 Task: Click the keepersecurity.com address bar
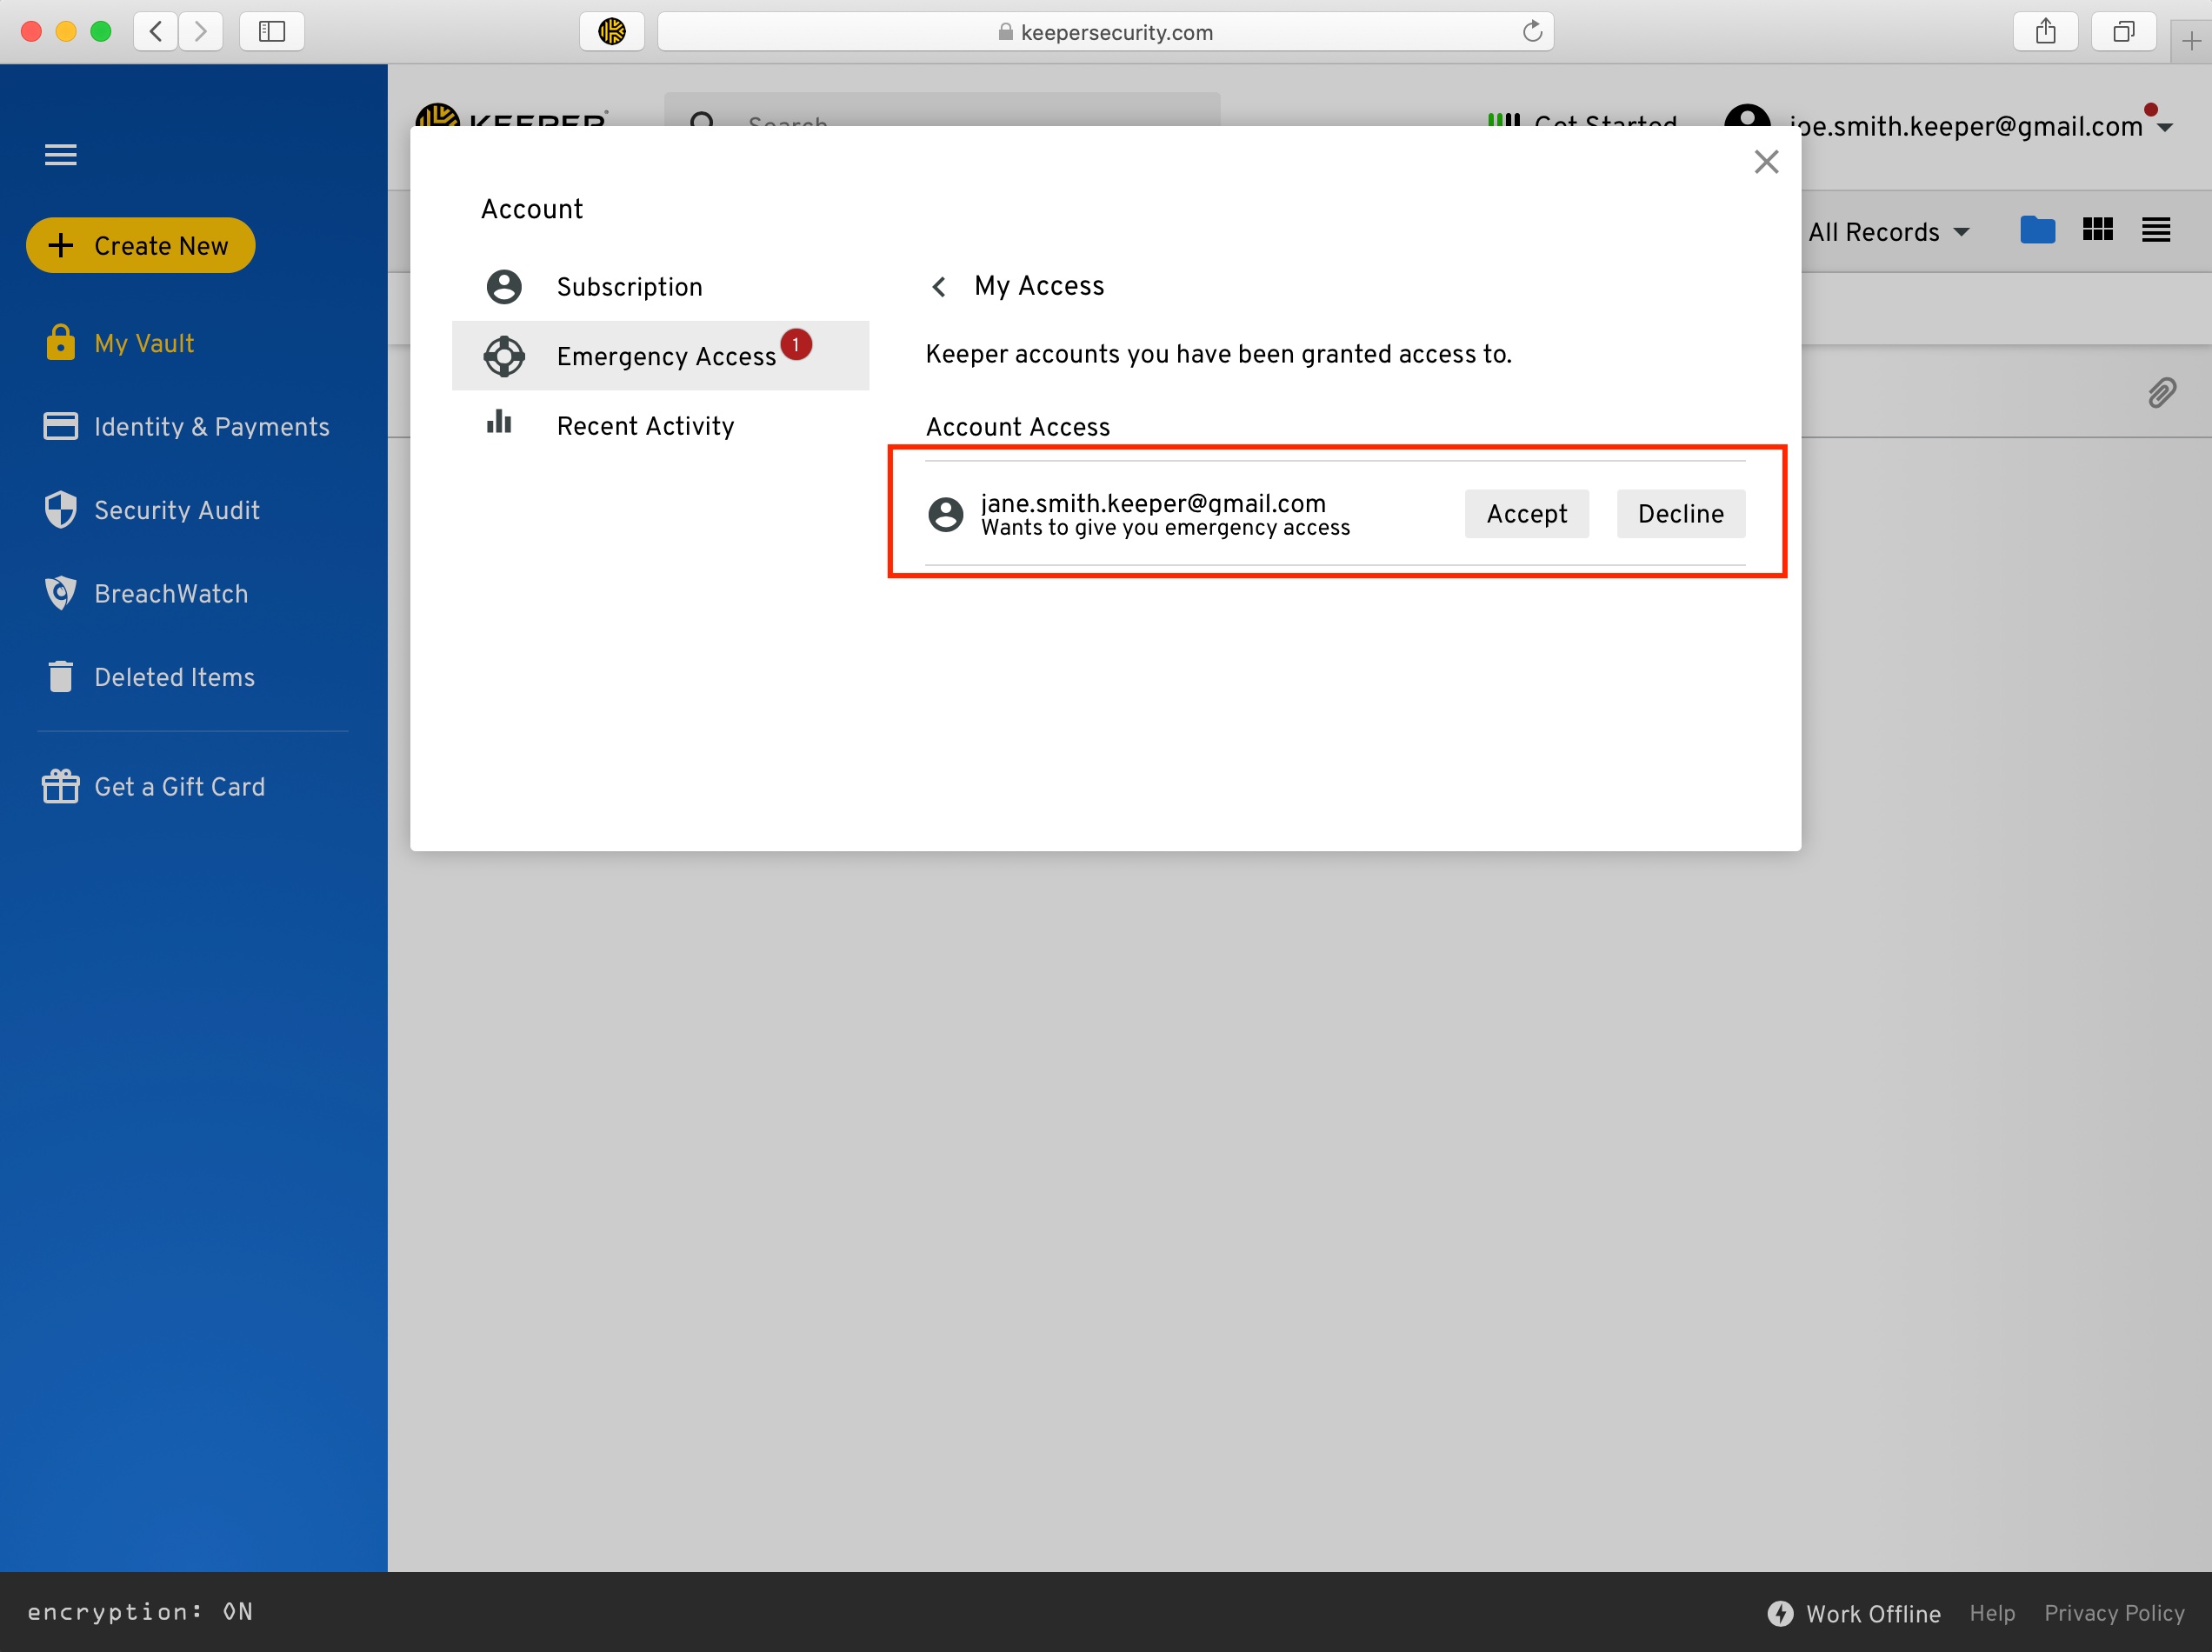[x=1105, y=32]
